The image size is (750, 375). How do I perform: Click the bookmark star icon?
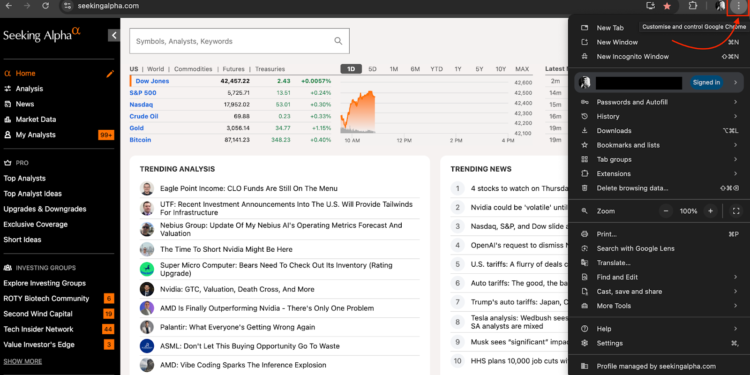667,6
